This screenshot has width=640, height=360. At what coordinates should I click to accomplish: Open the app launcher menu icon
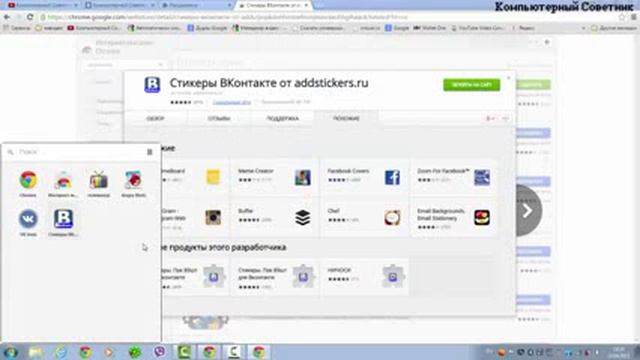tap(149, 152)
